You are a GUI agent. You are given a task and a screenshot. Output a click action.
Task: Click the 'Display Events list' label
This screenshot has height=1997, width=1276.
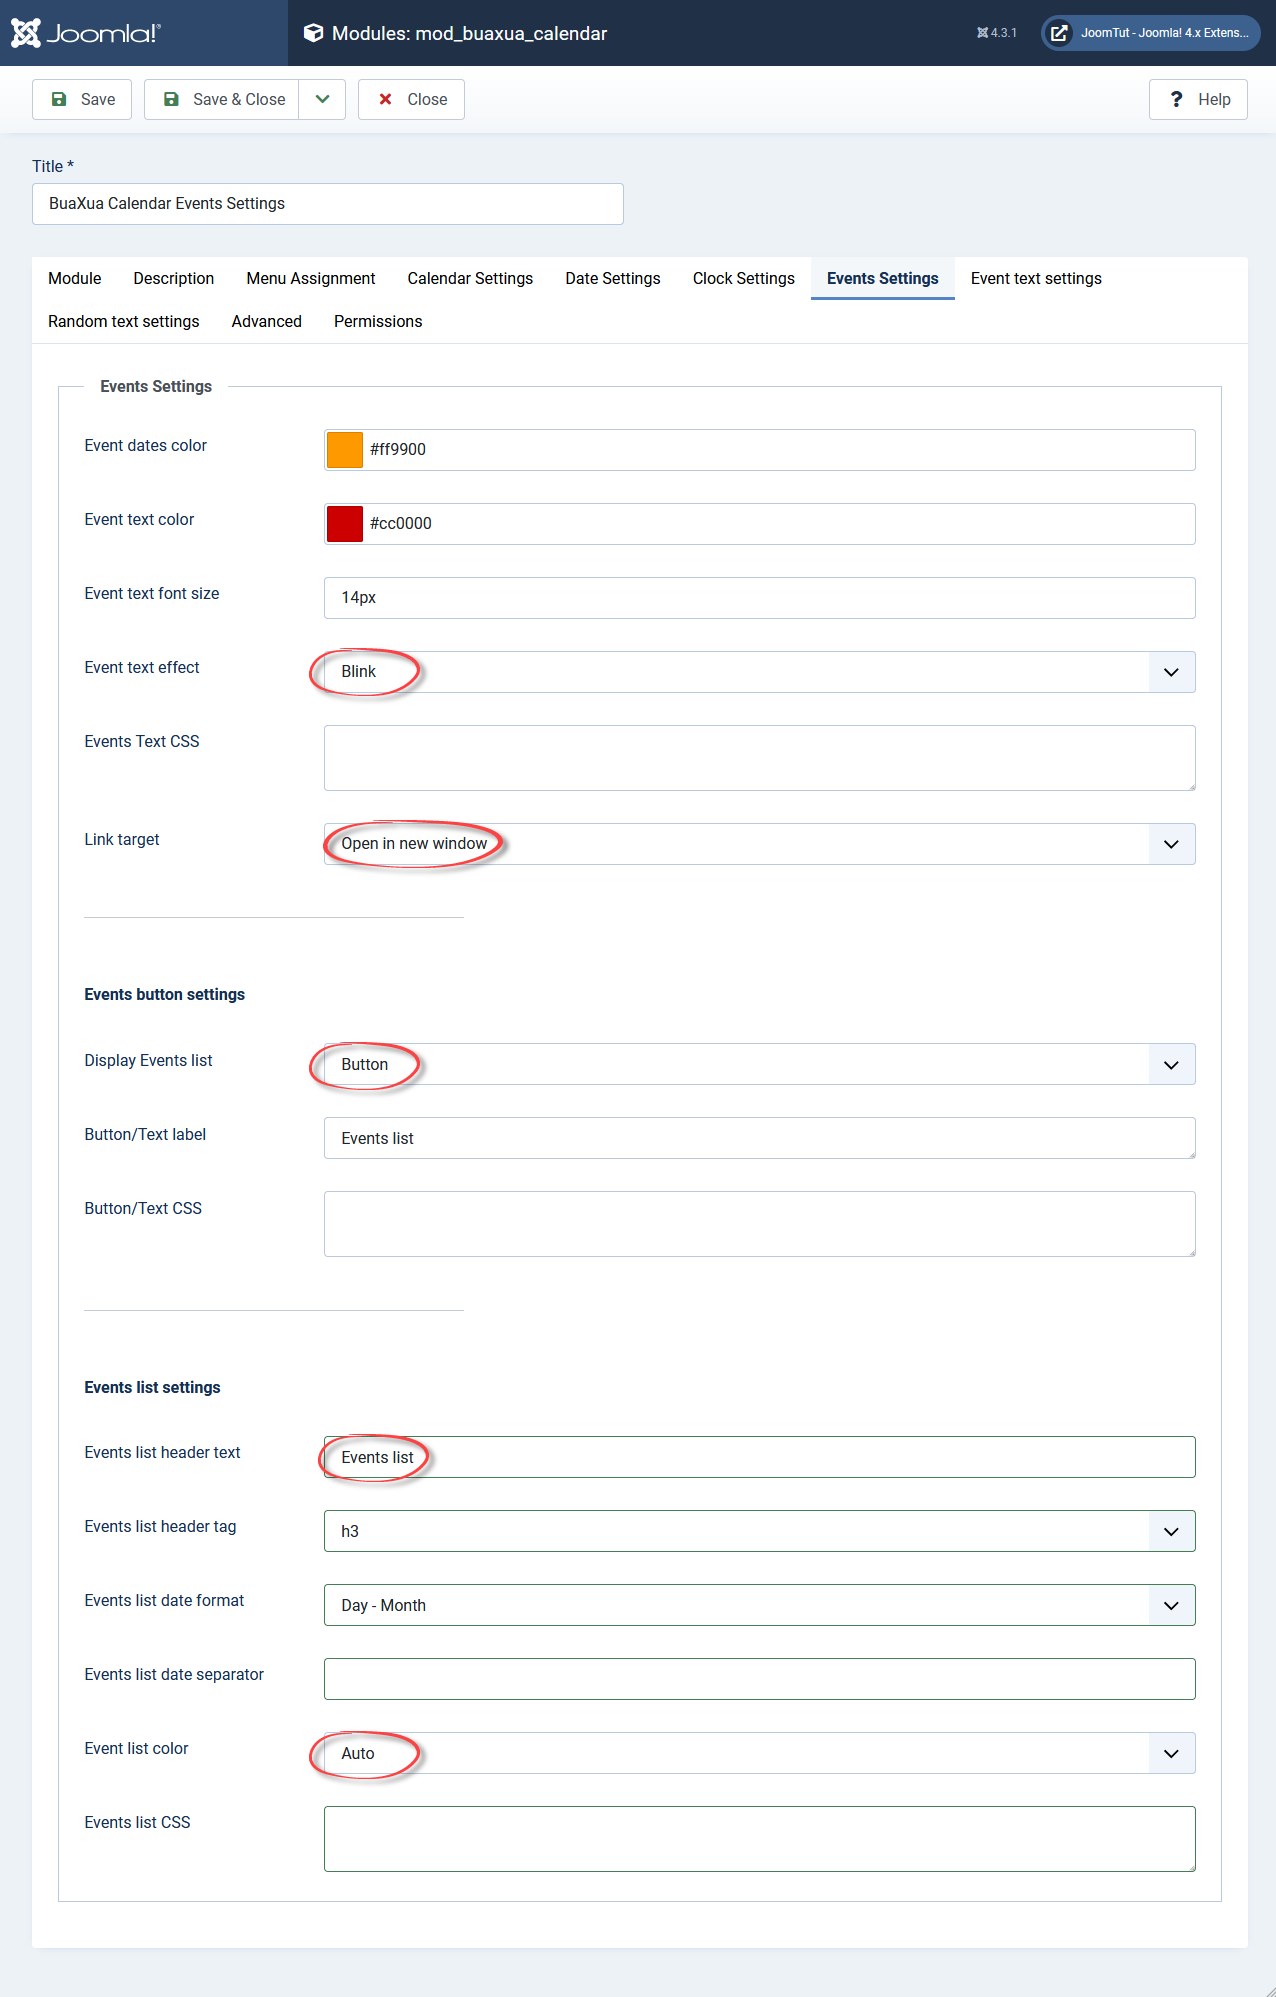148,1060
